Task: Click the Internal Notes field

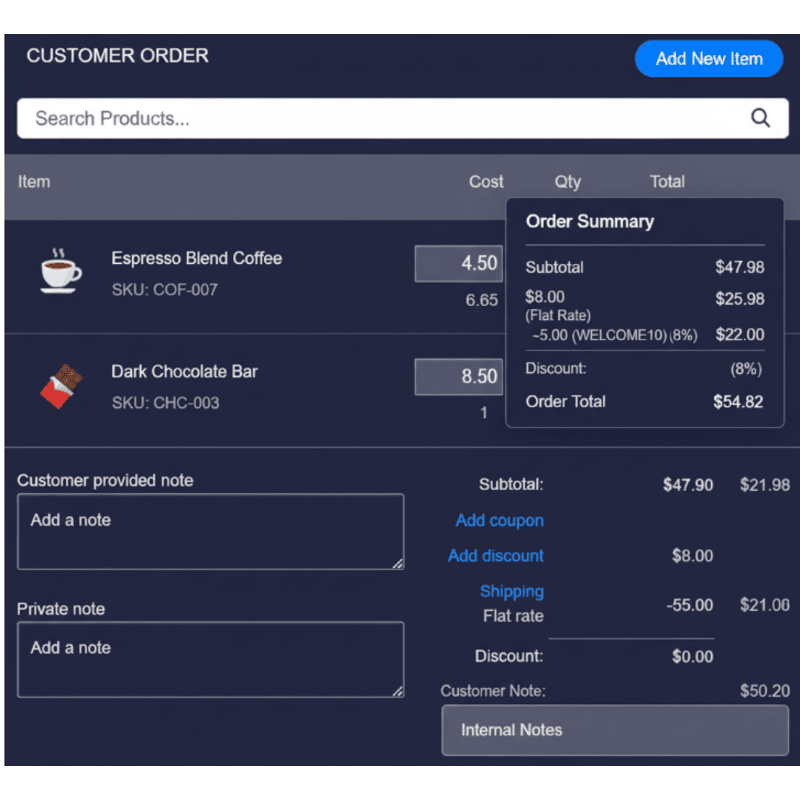Action: click(x=615, y=730)
